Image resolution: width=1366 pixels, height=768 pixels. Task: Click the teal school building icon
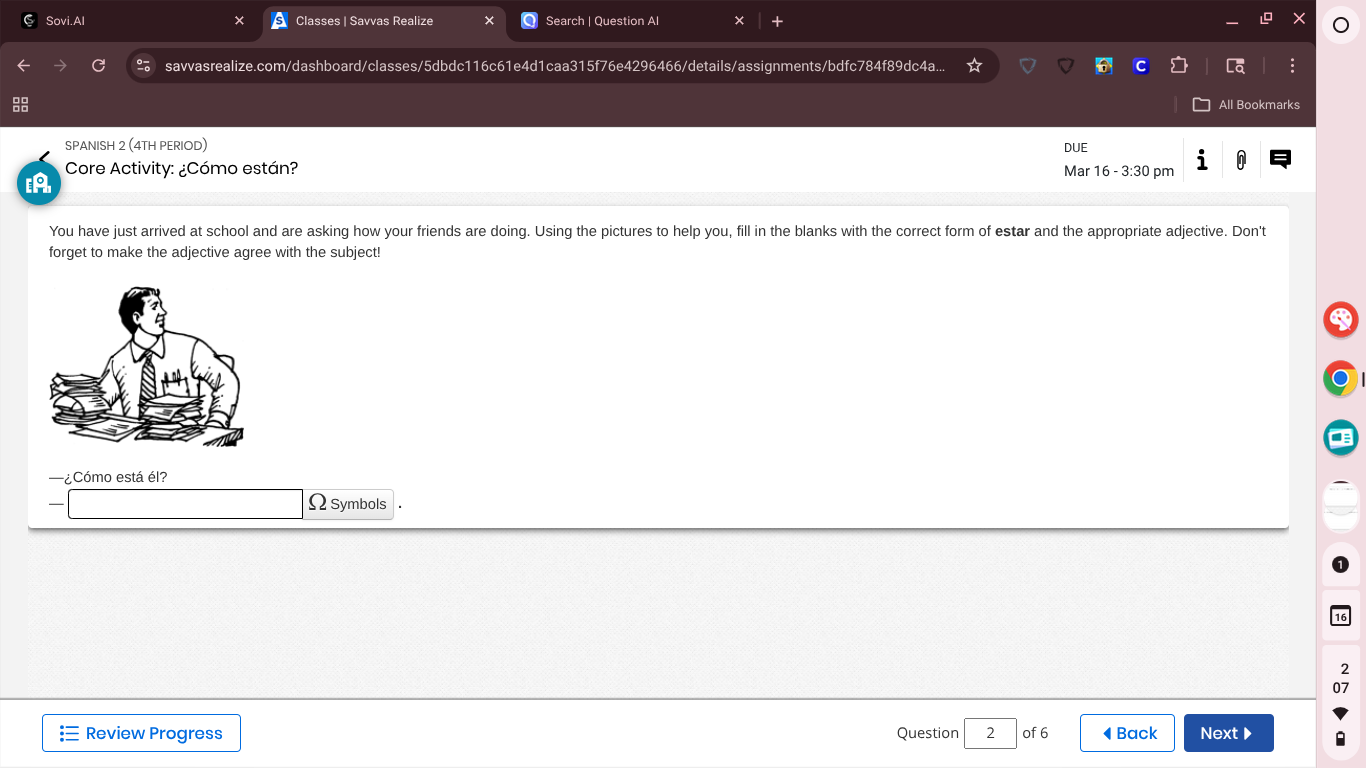pos(39,183)
